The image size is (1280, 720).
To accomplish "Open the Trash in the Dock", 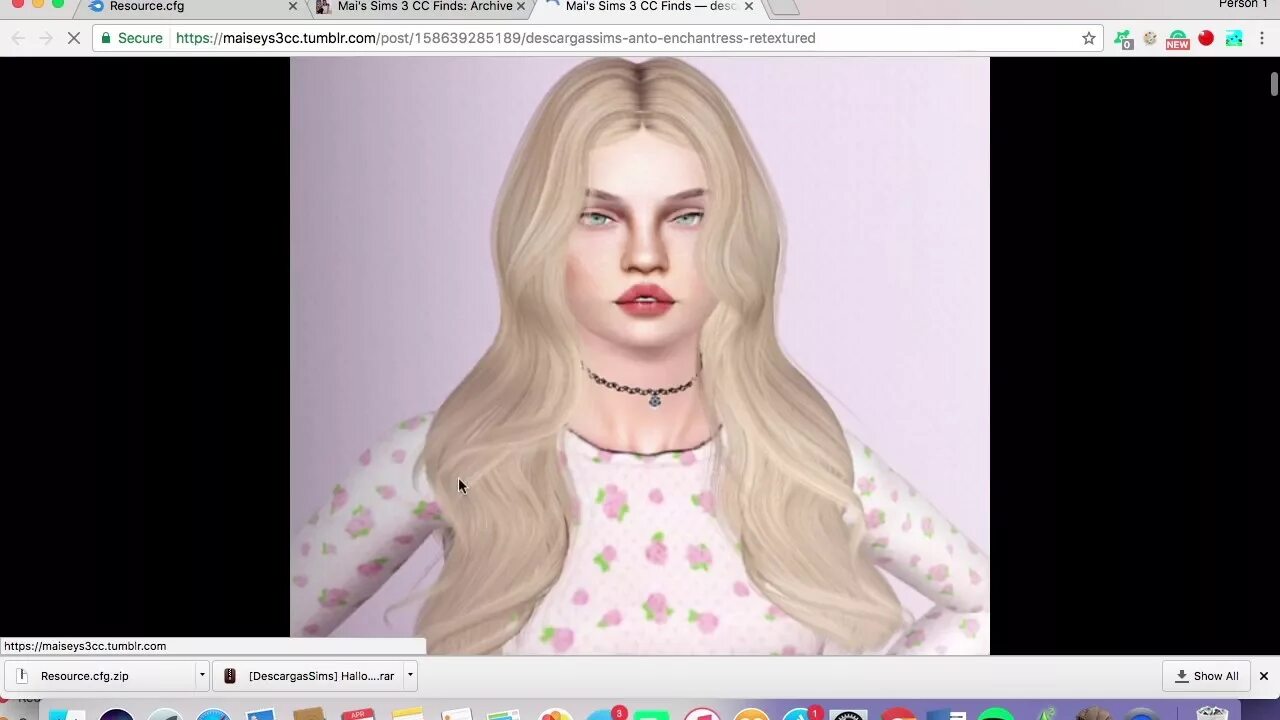I will (1212, 713).
